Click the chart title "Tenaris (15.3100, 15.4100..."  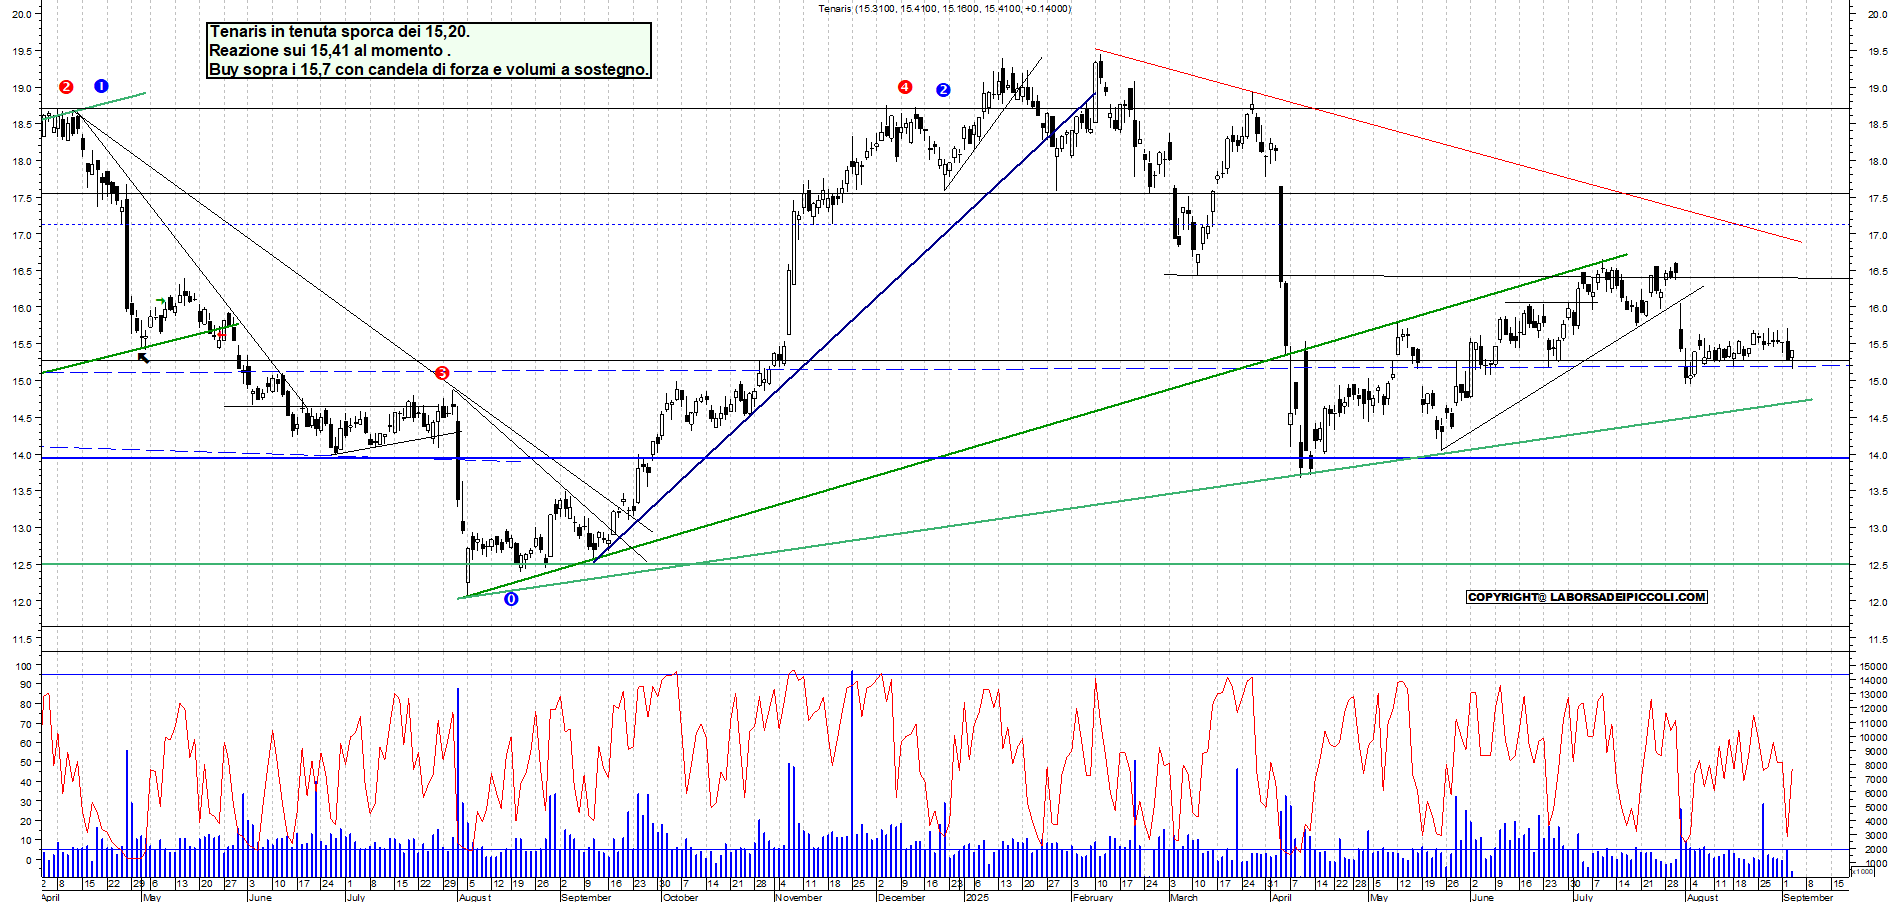click(x=944, y=8)
